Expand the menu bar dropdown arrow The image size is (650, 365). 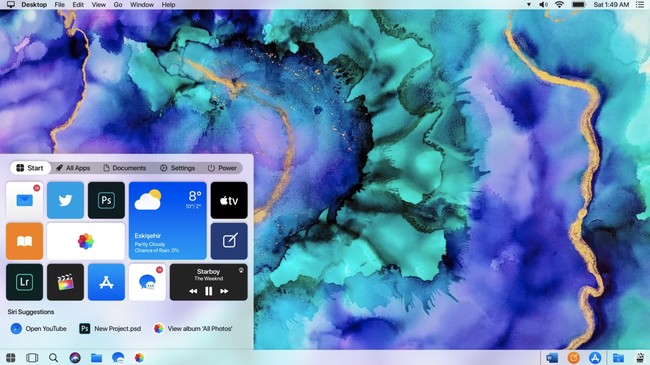pos(529,5)
